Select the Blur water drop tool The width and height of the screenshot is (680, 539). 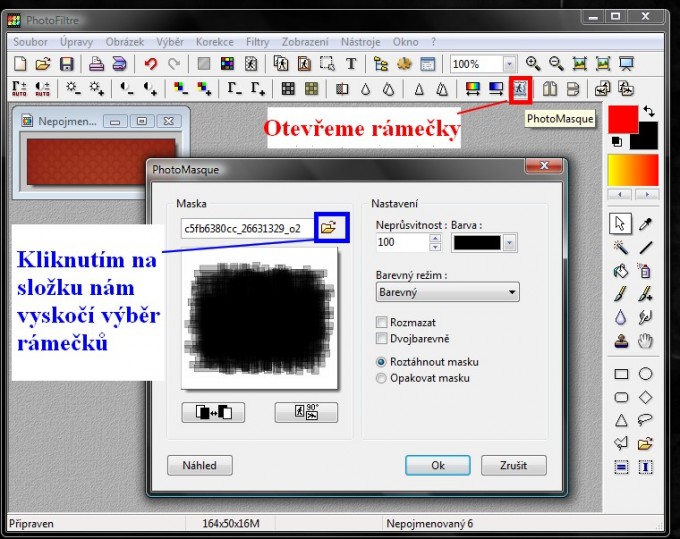[621, 317]
